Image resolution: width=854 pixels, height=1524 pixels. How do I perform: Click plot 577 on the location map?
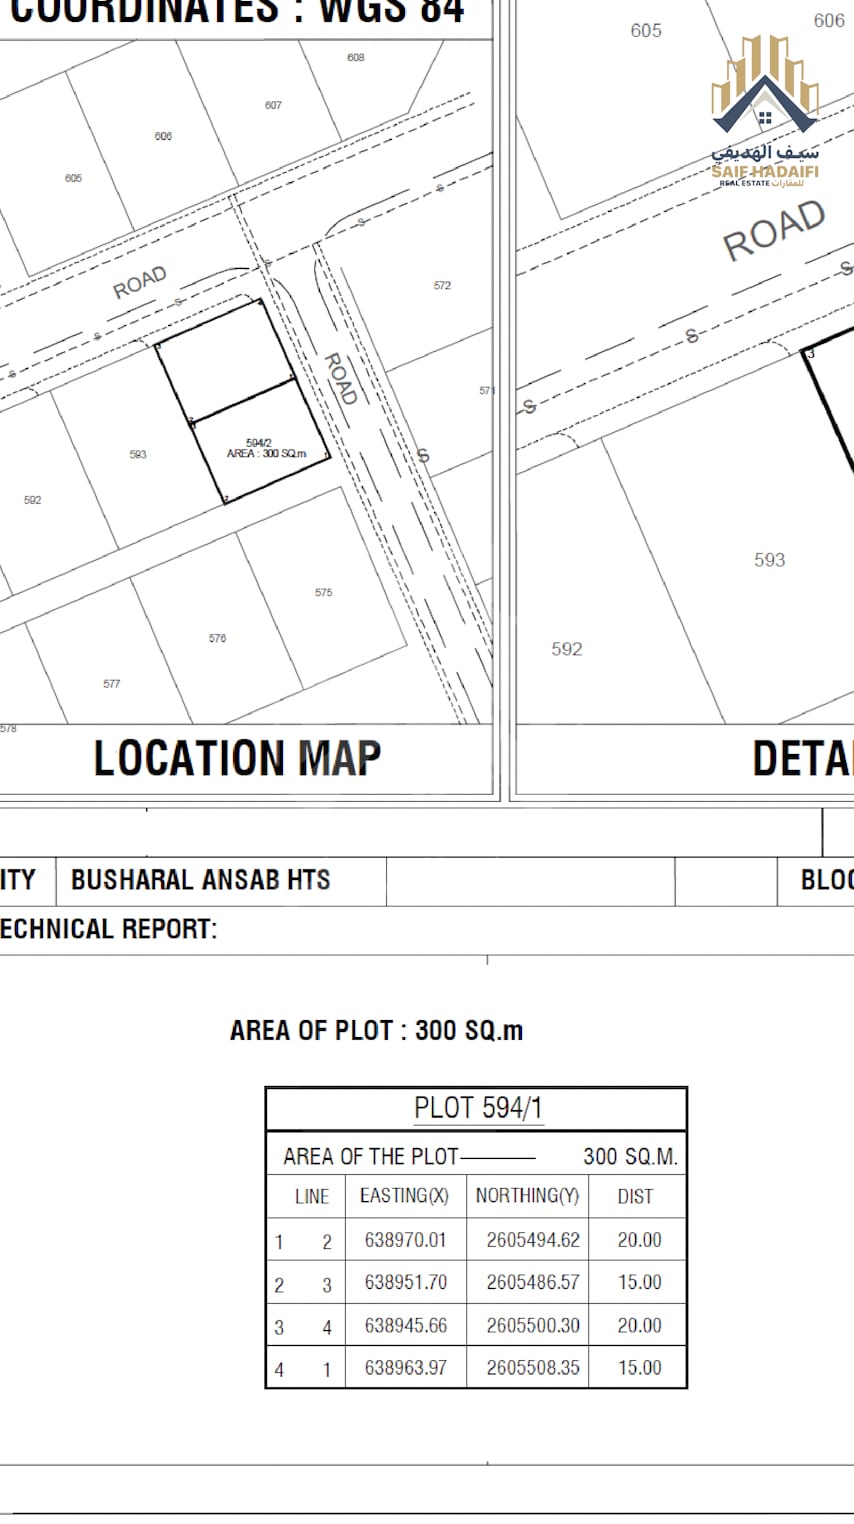tap(111, 684)
